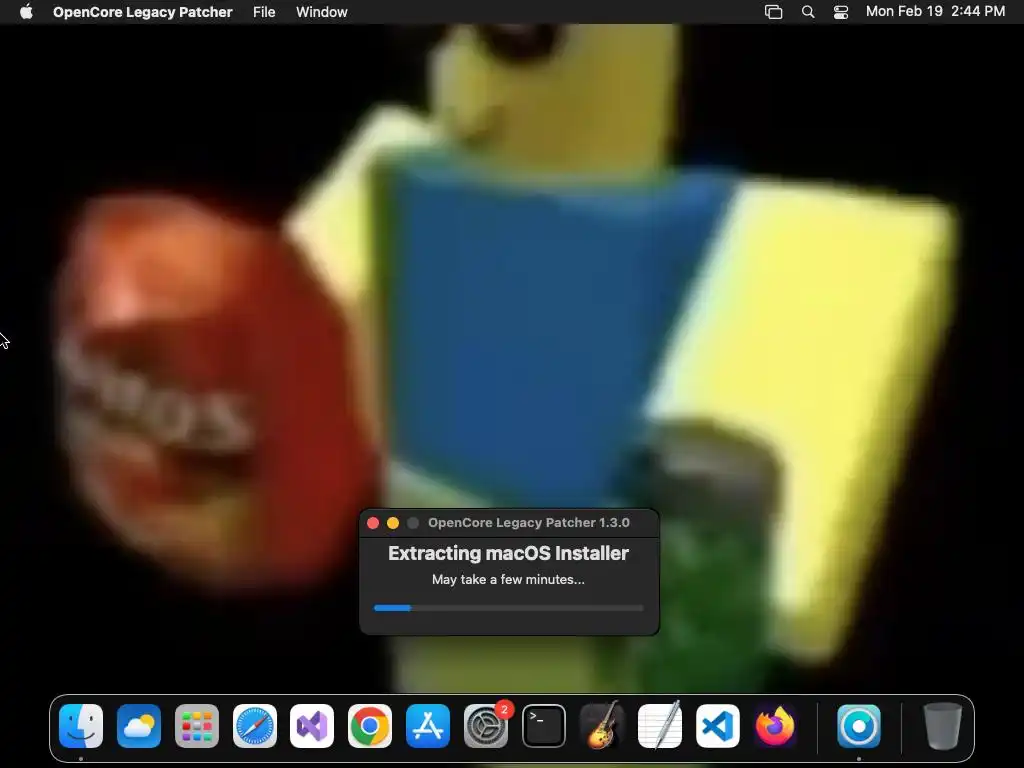Open the File menu

click(264, 12)
